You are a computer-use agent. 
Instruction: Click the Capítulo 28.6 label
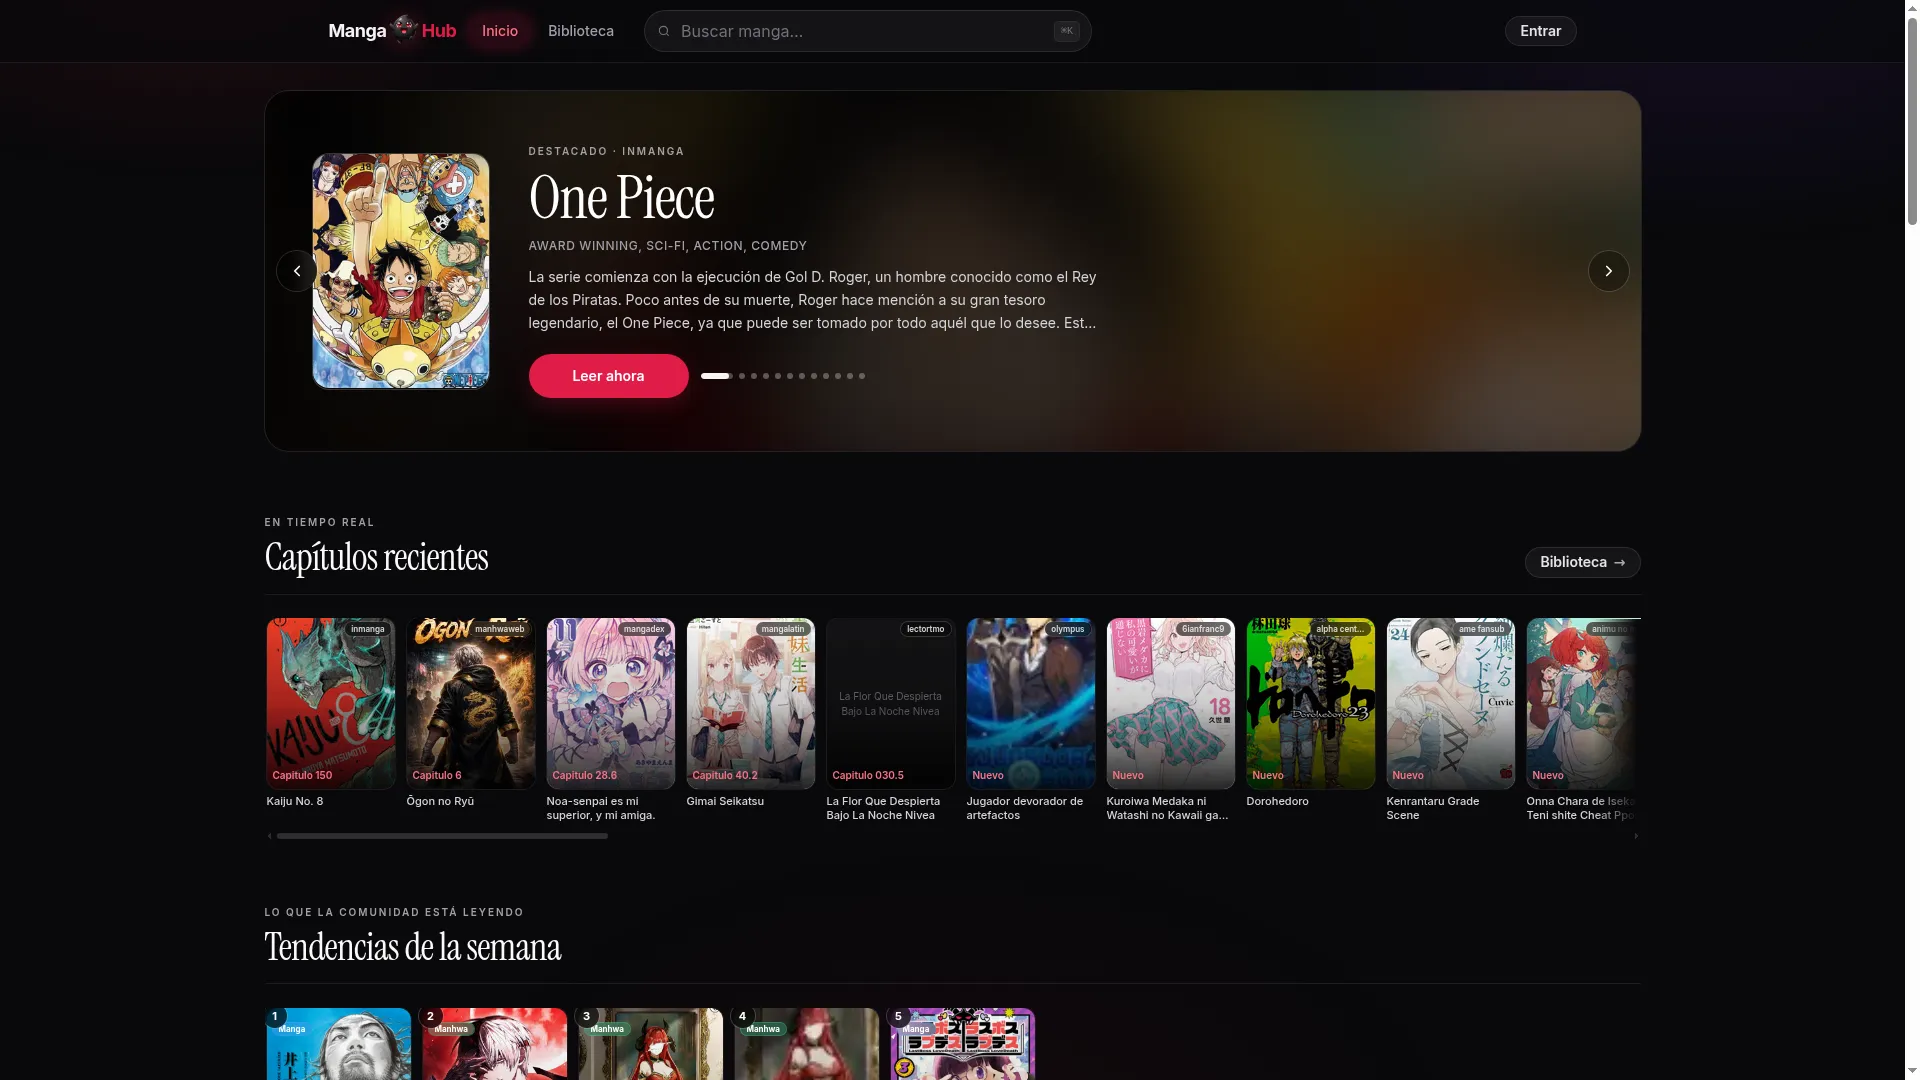pyautogui.click(x=585, y=776)
